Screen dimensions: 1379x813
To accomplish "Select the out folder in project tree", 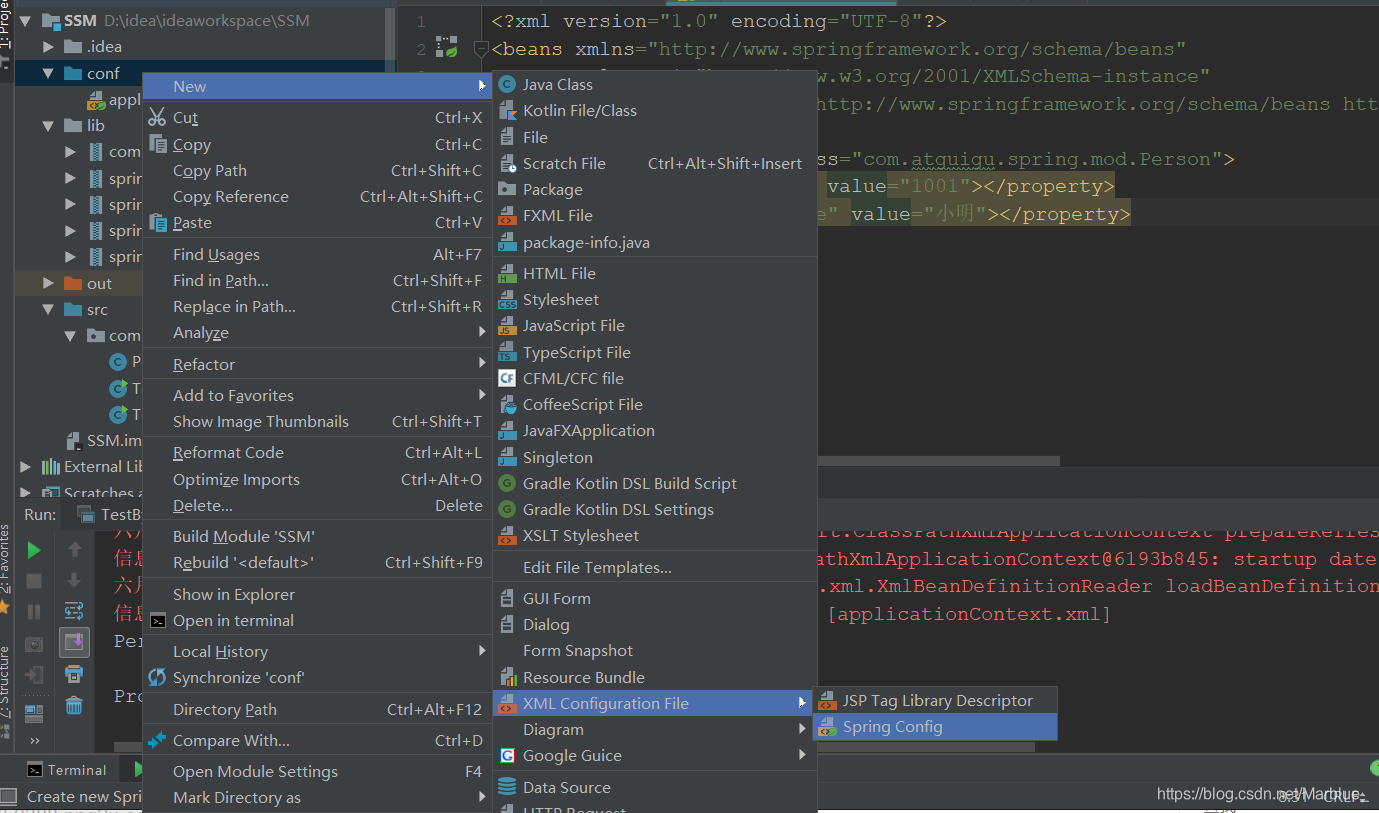I will point(87,283).
